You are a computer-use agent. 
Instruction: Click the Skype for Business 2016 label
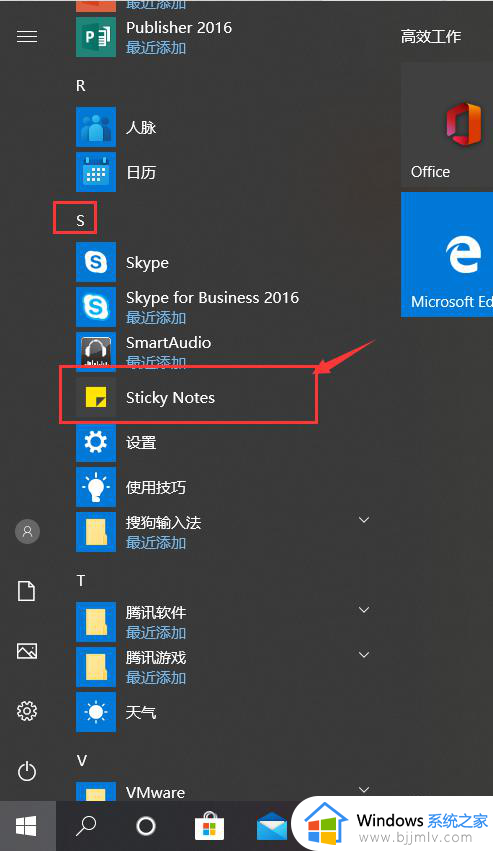tap(212, 297)
